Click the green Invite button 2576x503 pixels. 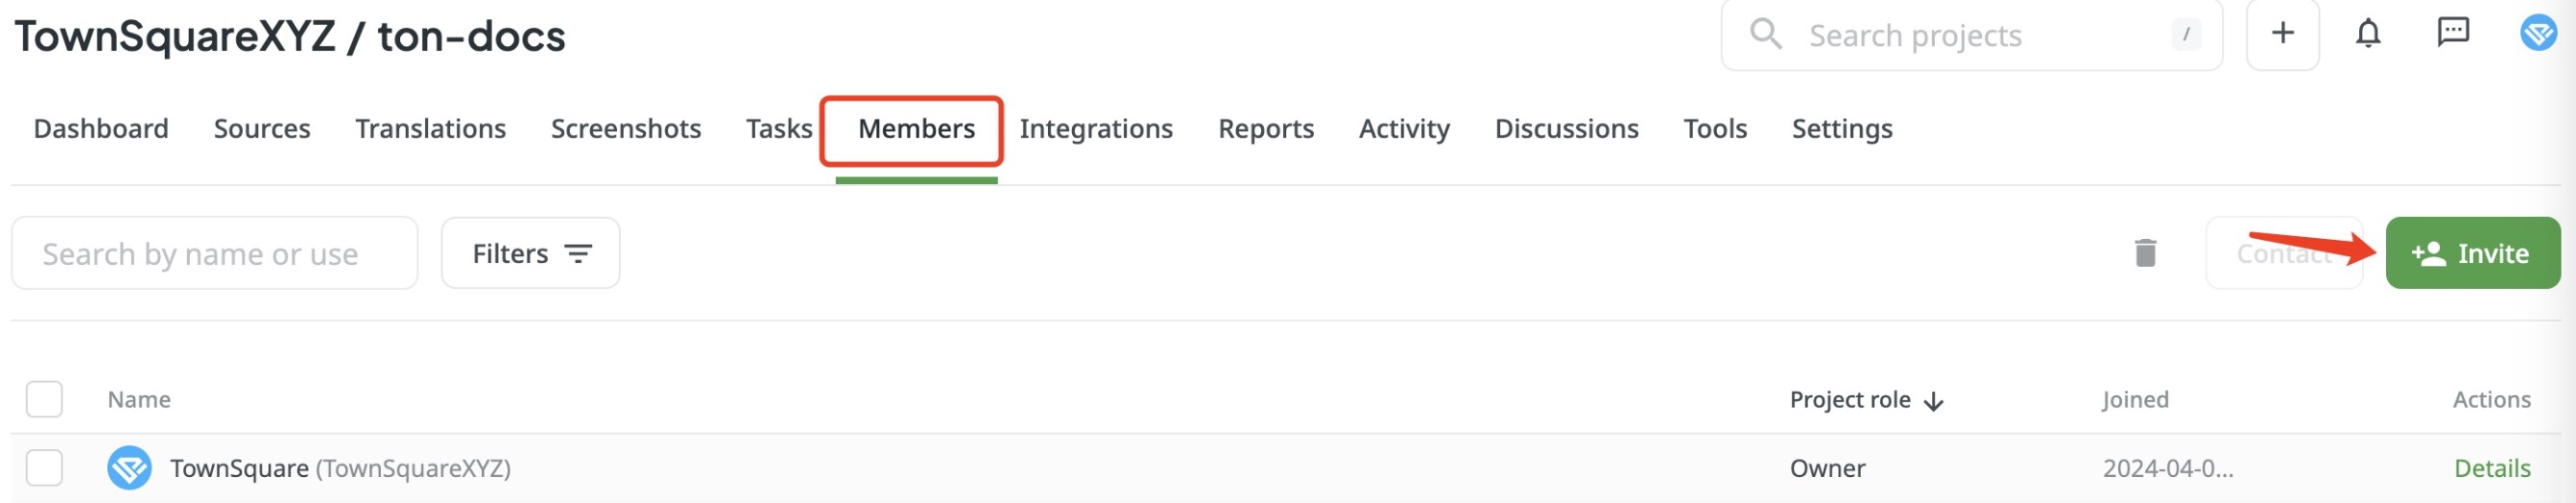coord(2472,253)
